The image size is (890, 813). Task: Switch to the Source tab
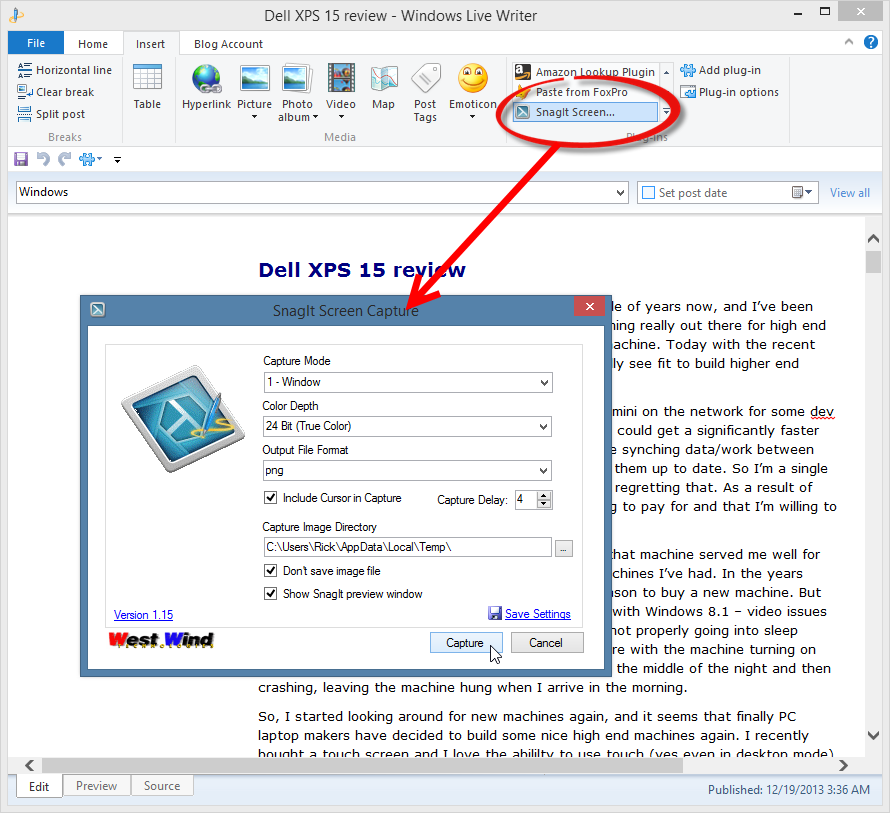162,786
